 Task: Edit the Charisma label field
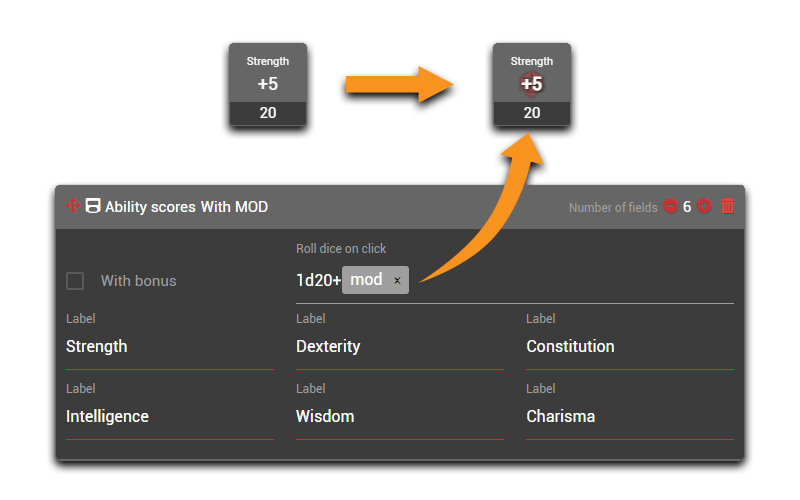click(x=628, y=417)
